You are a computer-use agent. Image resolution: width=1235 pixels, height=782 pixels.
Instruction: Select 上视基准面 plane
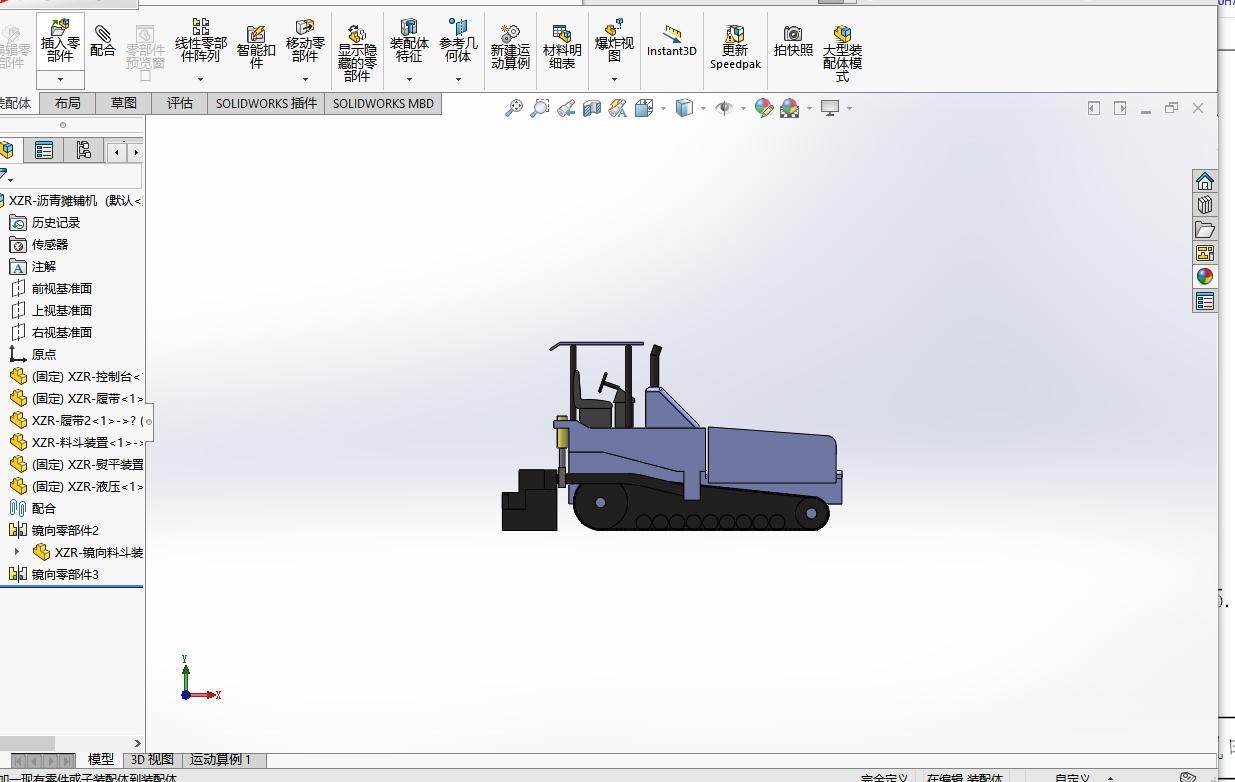click(x=61, y=311)
